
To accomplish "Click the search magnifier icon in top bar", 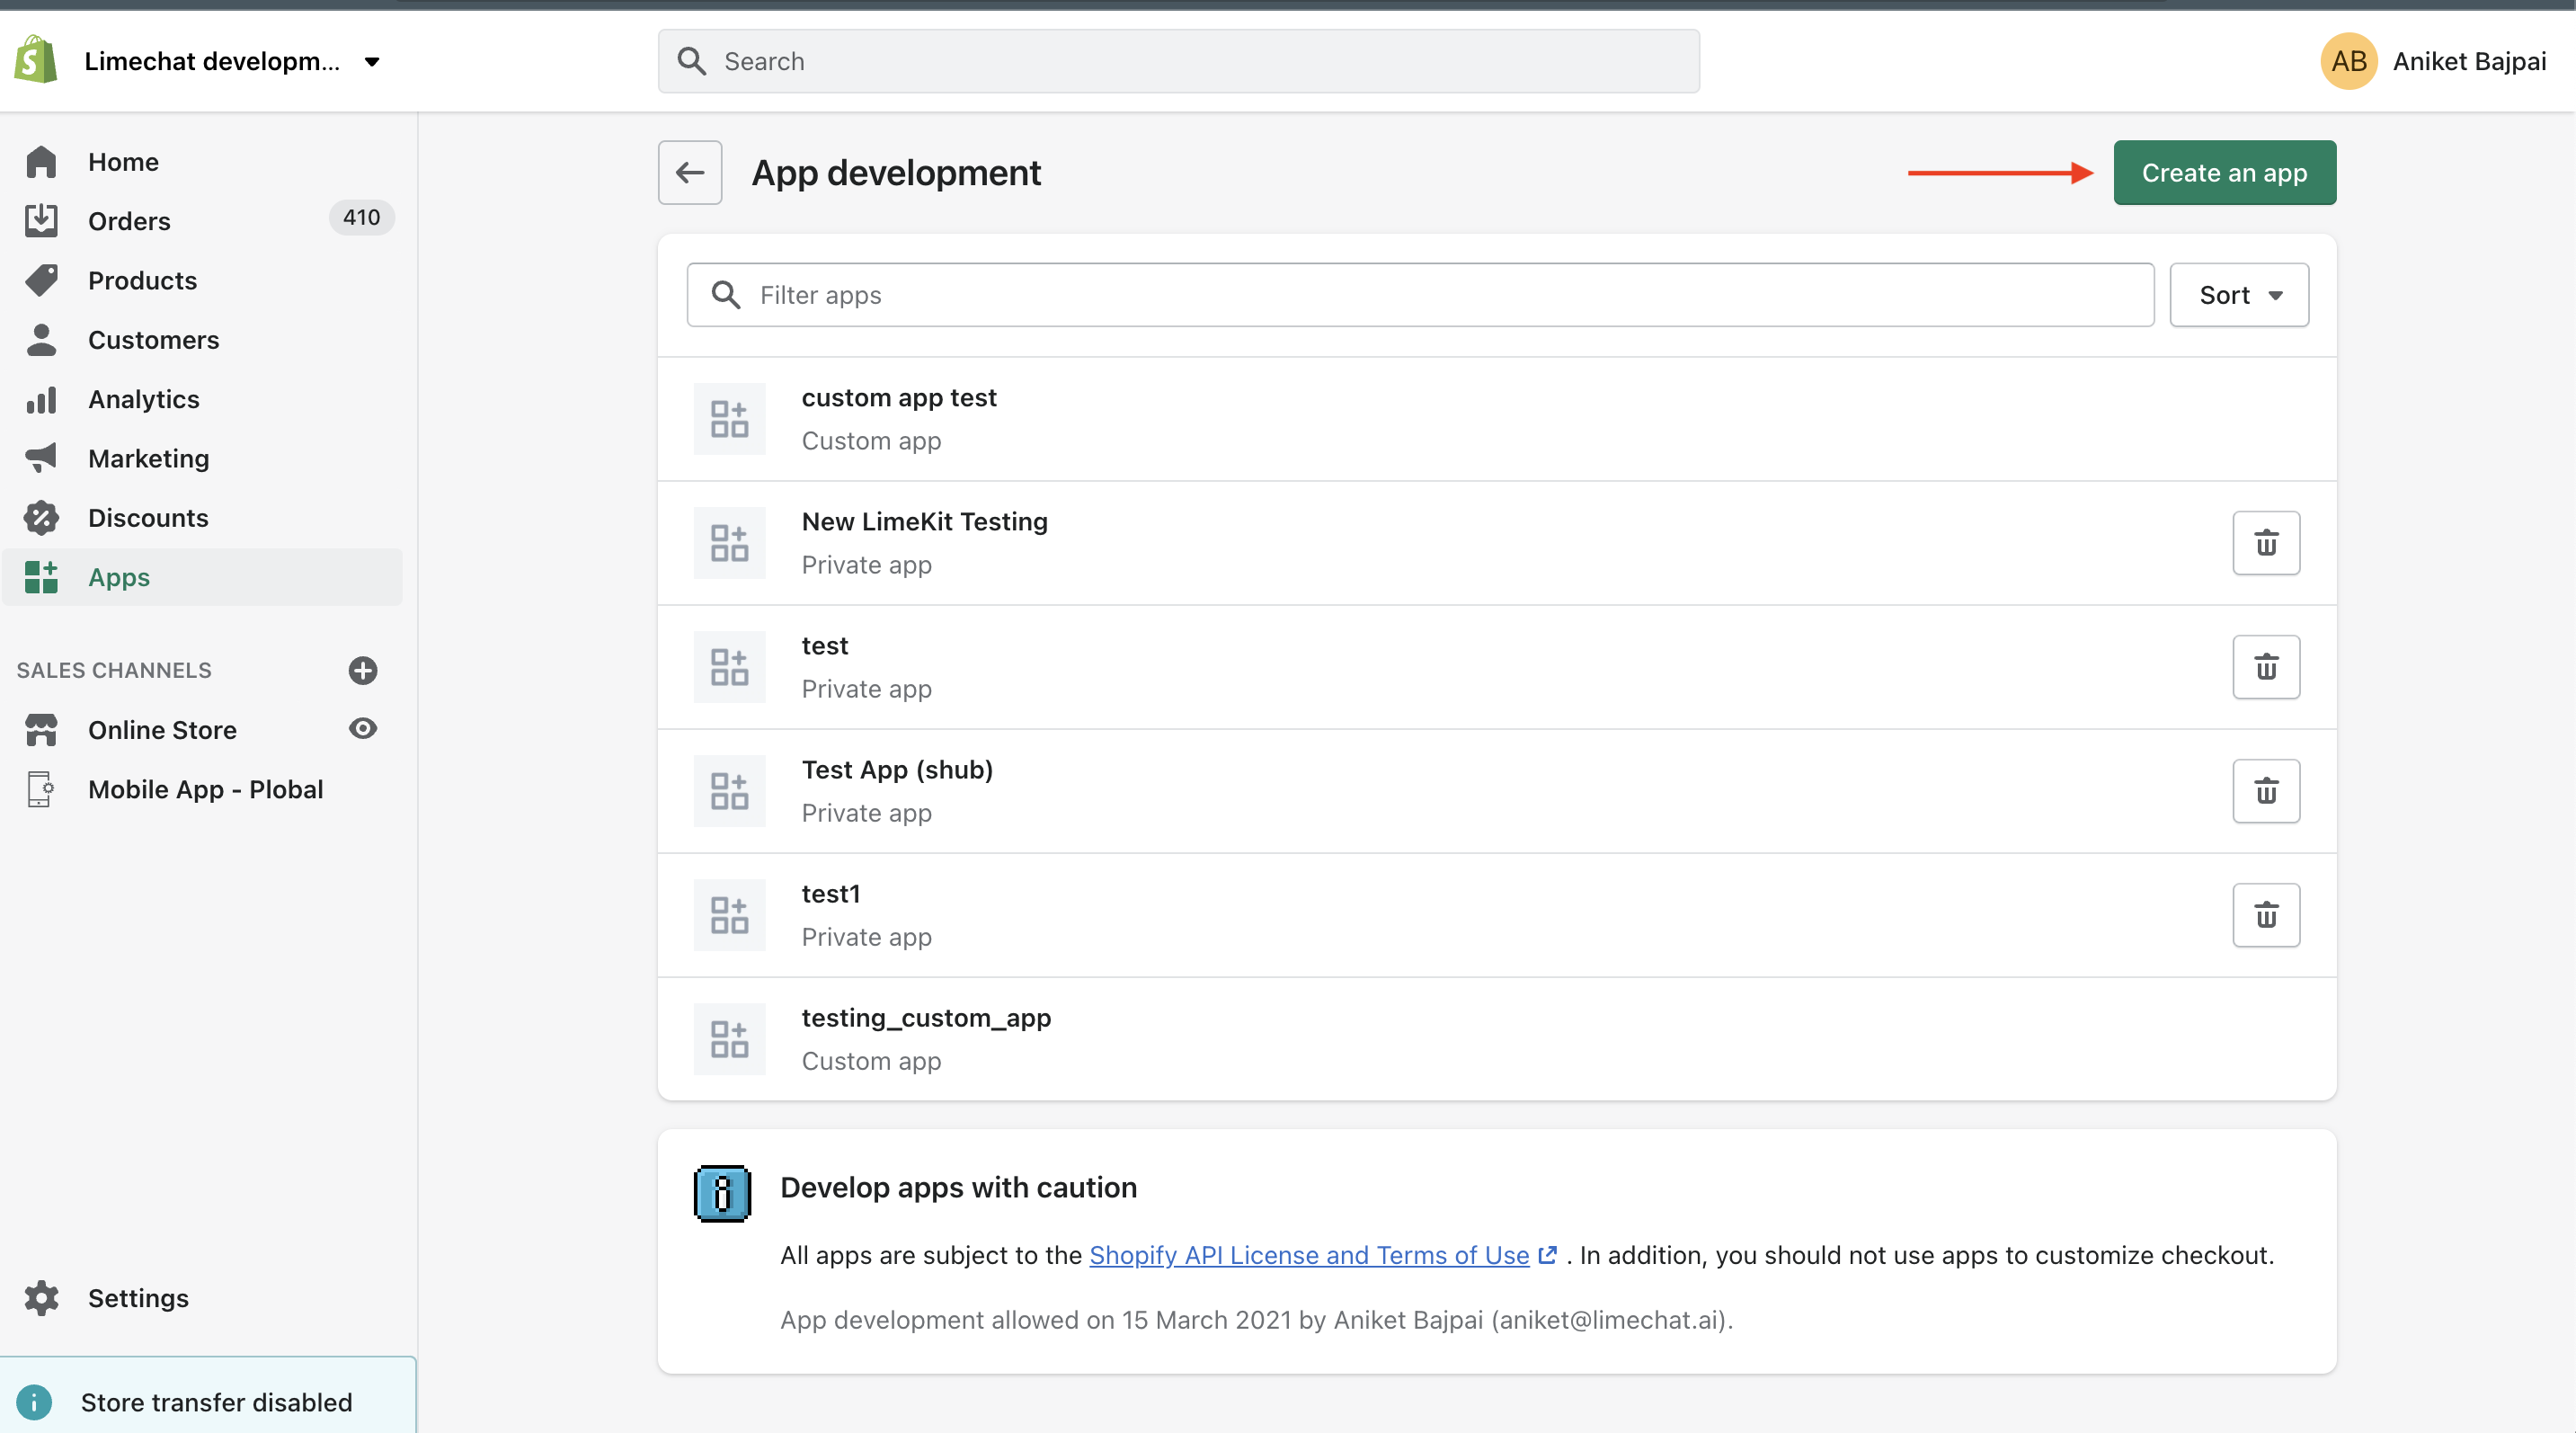I will (691, 61).
